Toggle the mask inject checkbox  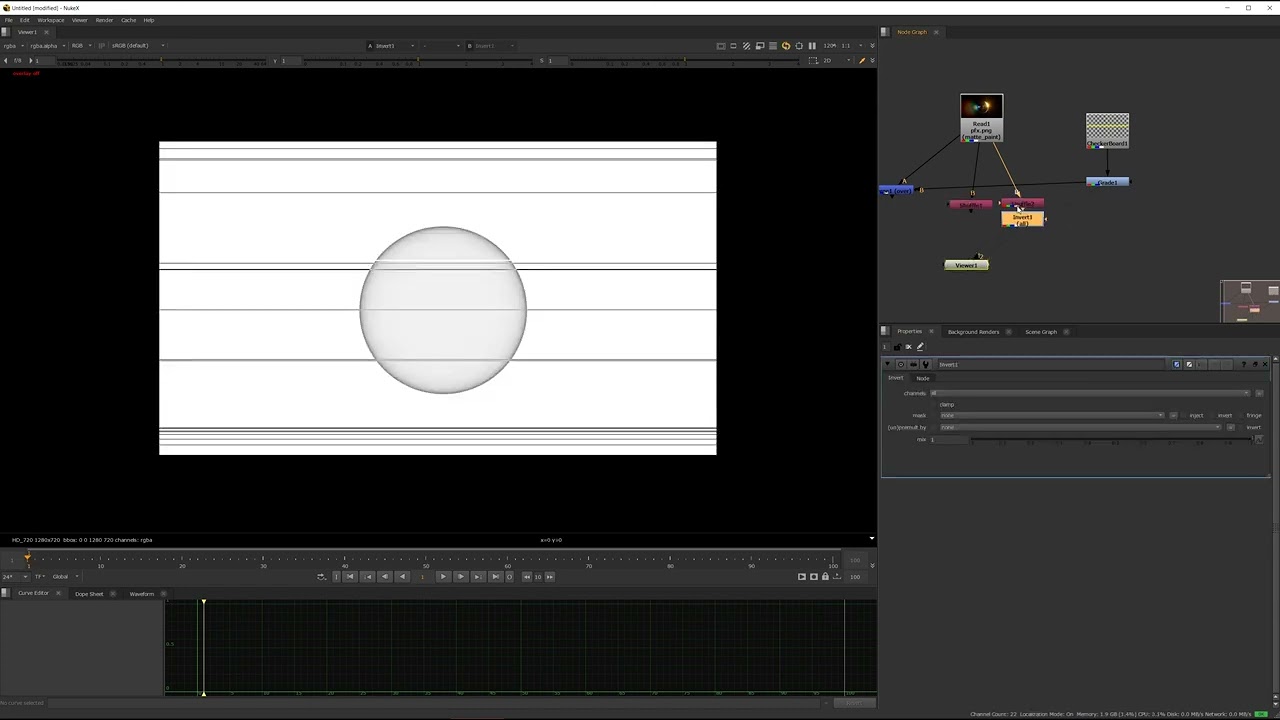1184,415
